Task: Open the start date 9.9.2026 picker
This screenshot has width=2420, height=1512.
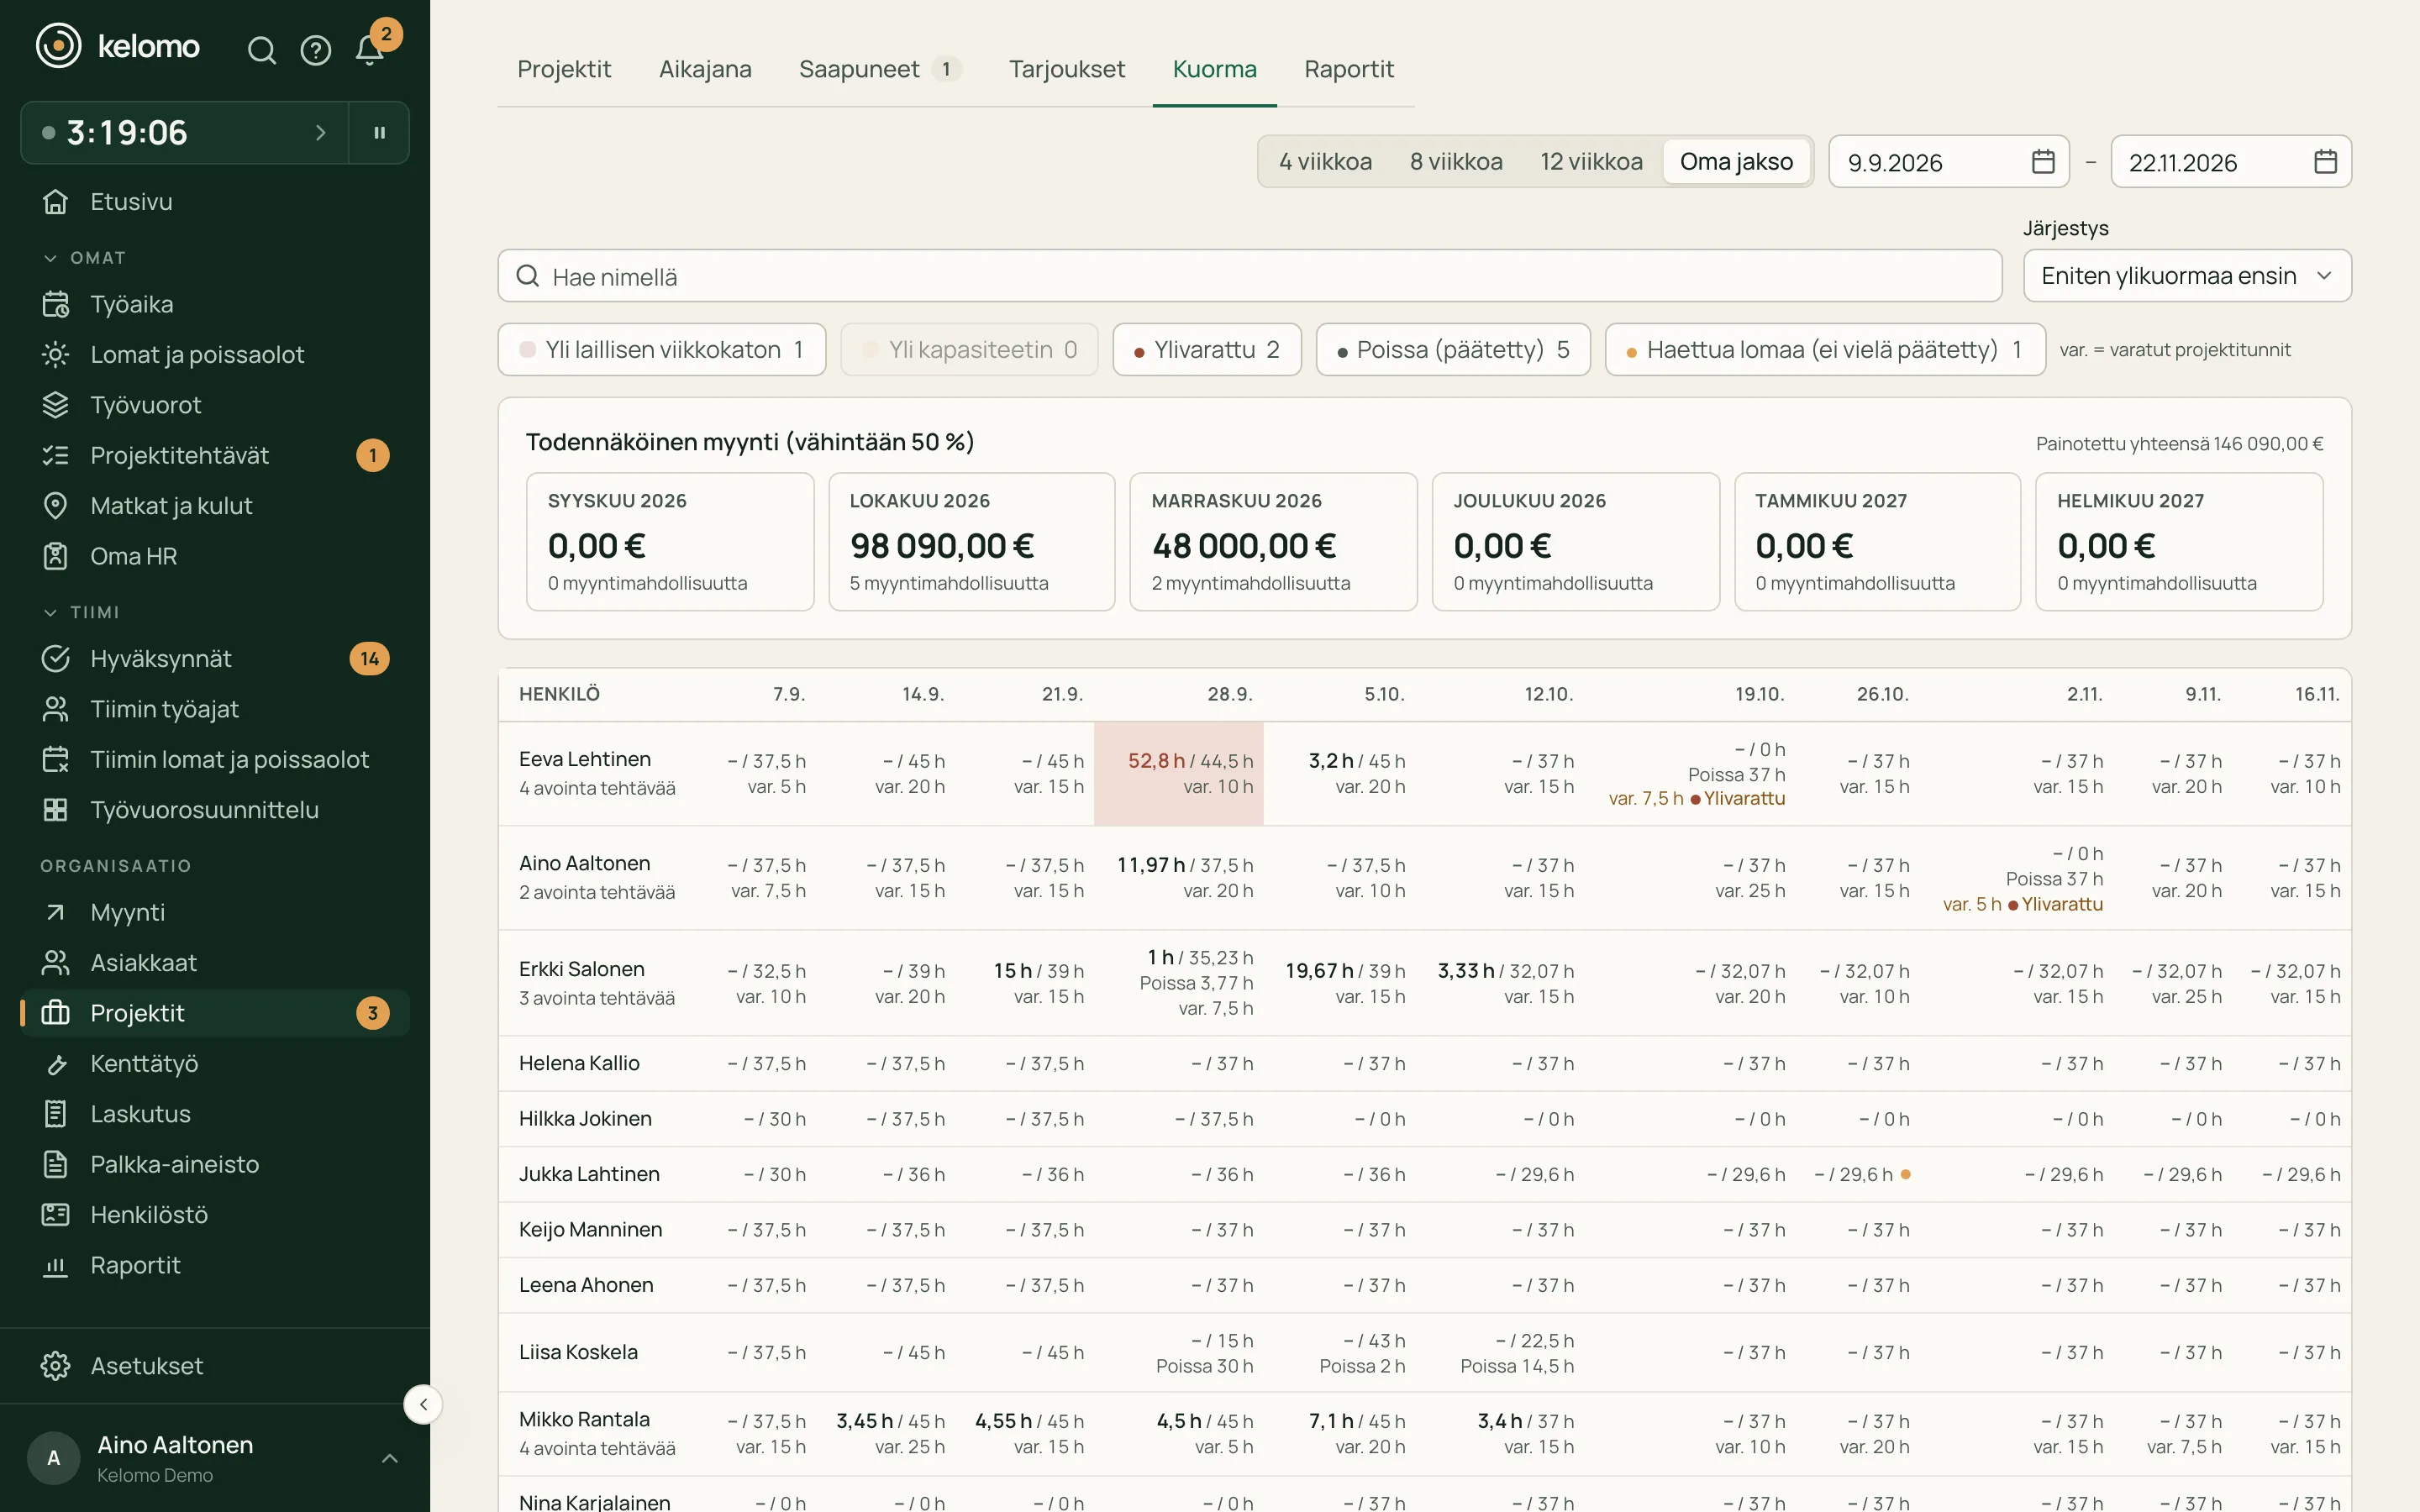Action: point(1948,161)
